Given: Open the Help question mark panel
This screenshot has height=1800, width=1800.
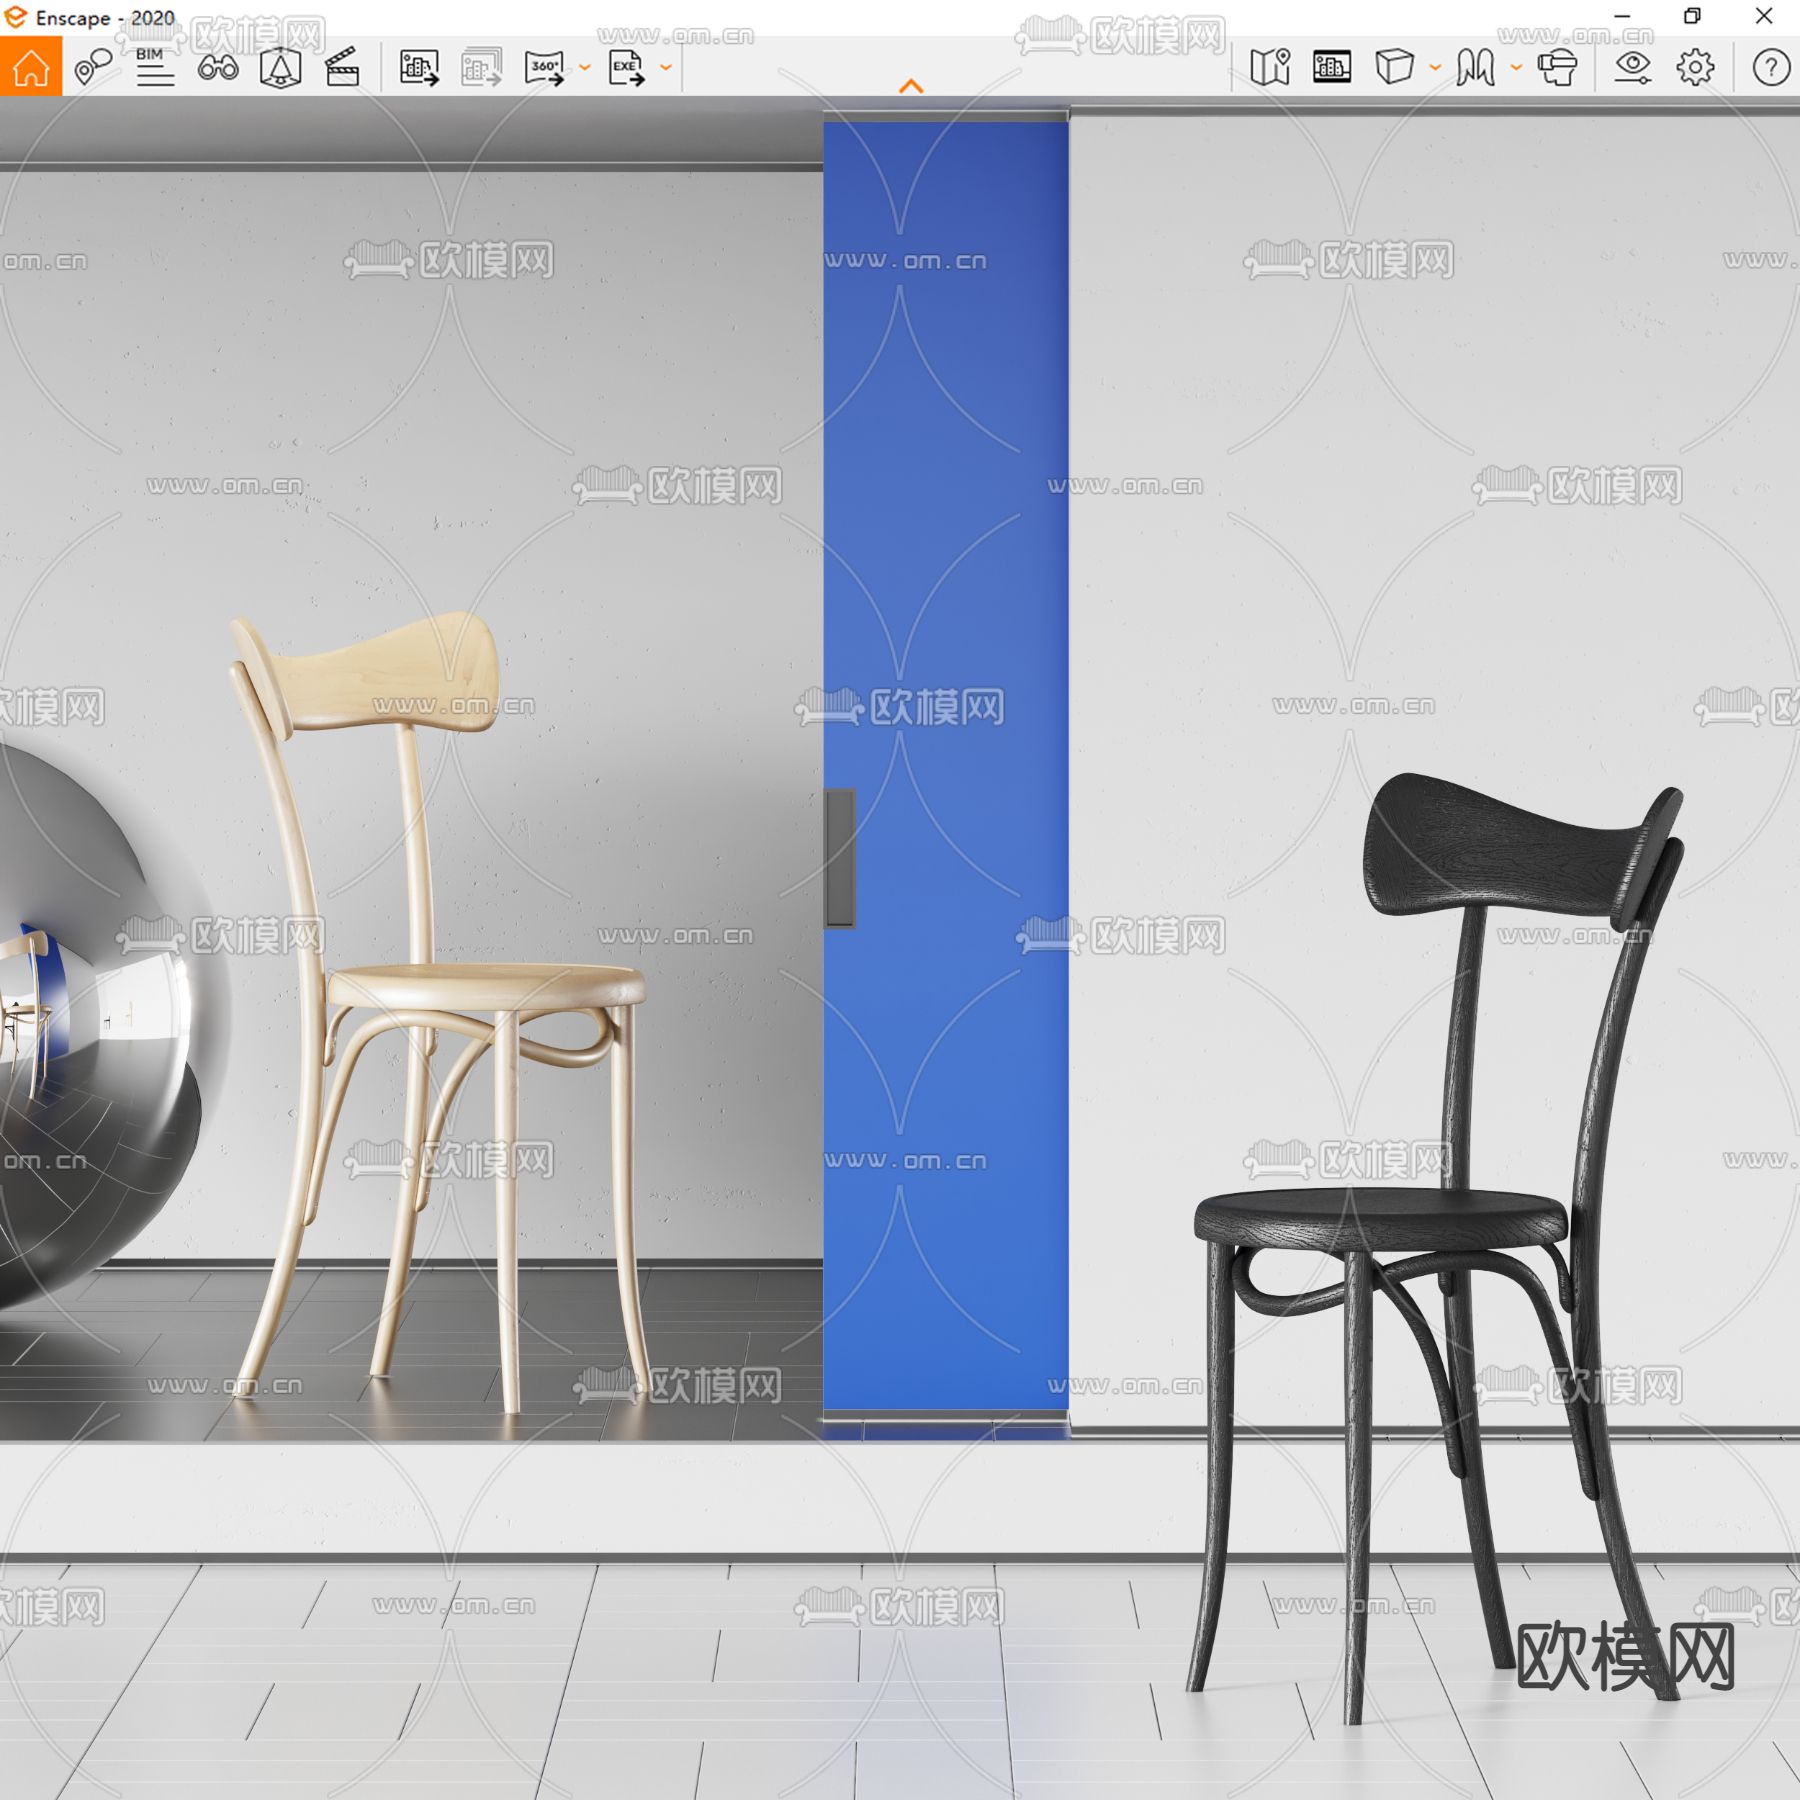Looking at the screenshot, I should tap(1771, 67).
